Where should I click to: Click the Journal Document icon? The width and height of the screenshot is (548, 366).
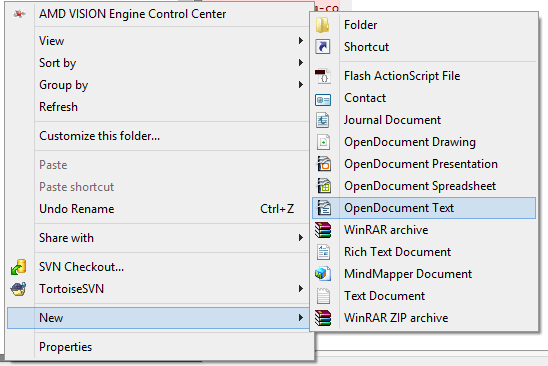coord(323,120)
